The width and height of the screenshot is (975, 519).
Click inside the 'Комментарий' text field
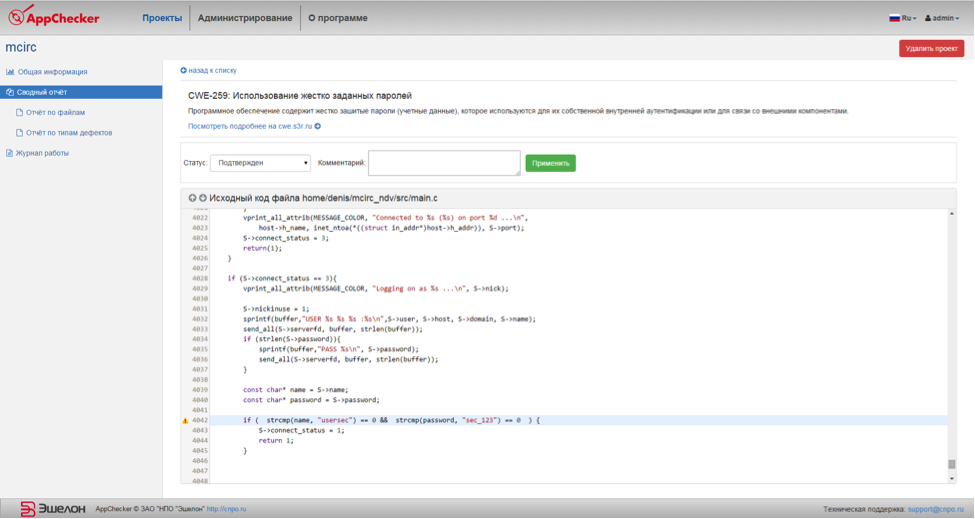(x=444, y=163)
